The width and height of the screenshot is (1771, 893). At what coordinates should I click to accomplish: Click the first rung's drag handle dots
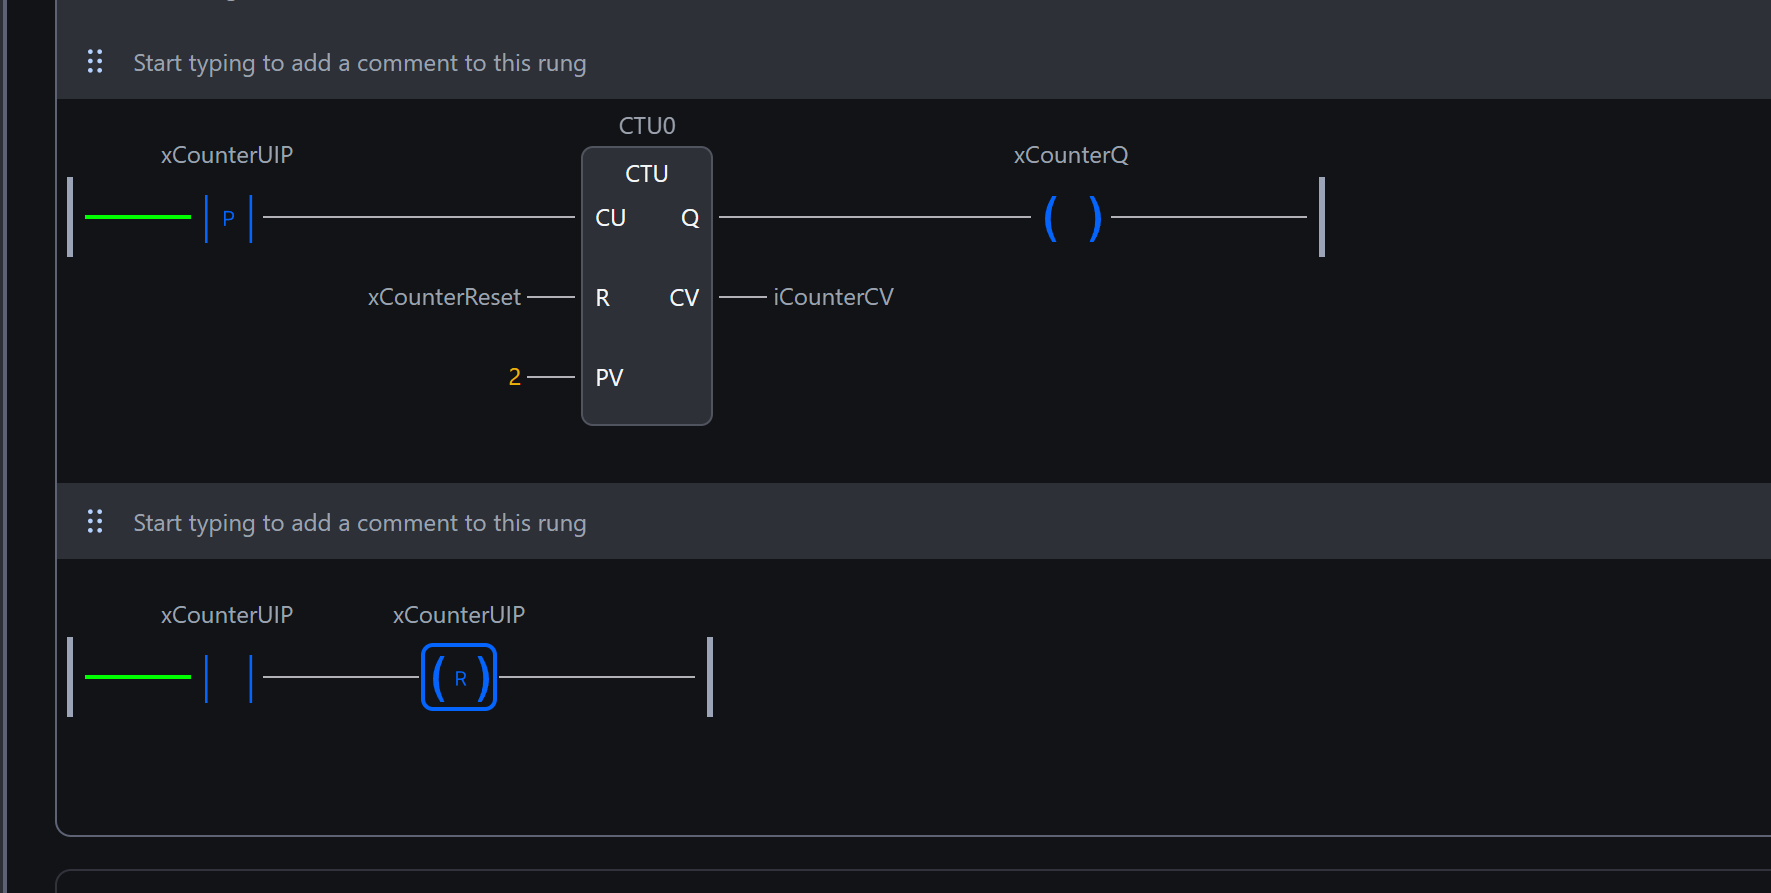[95, 62]
